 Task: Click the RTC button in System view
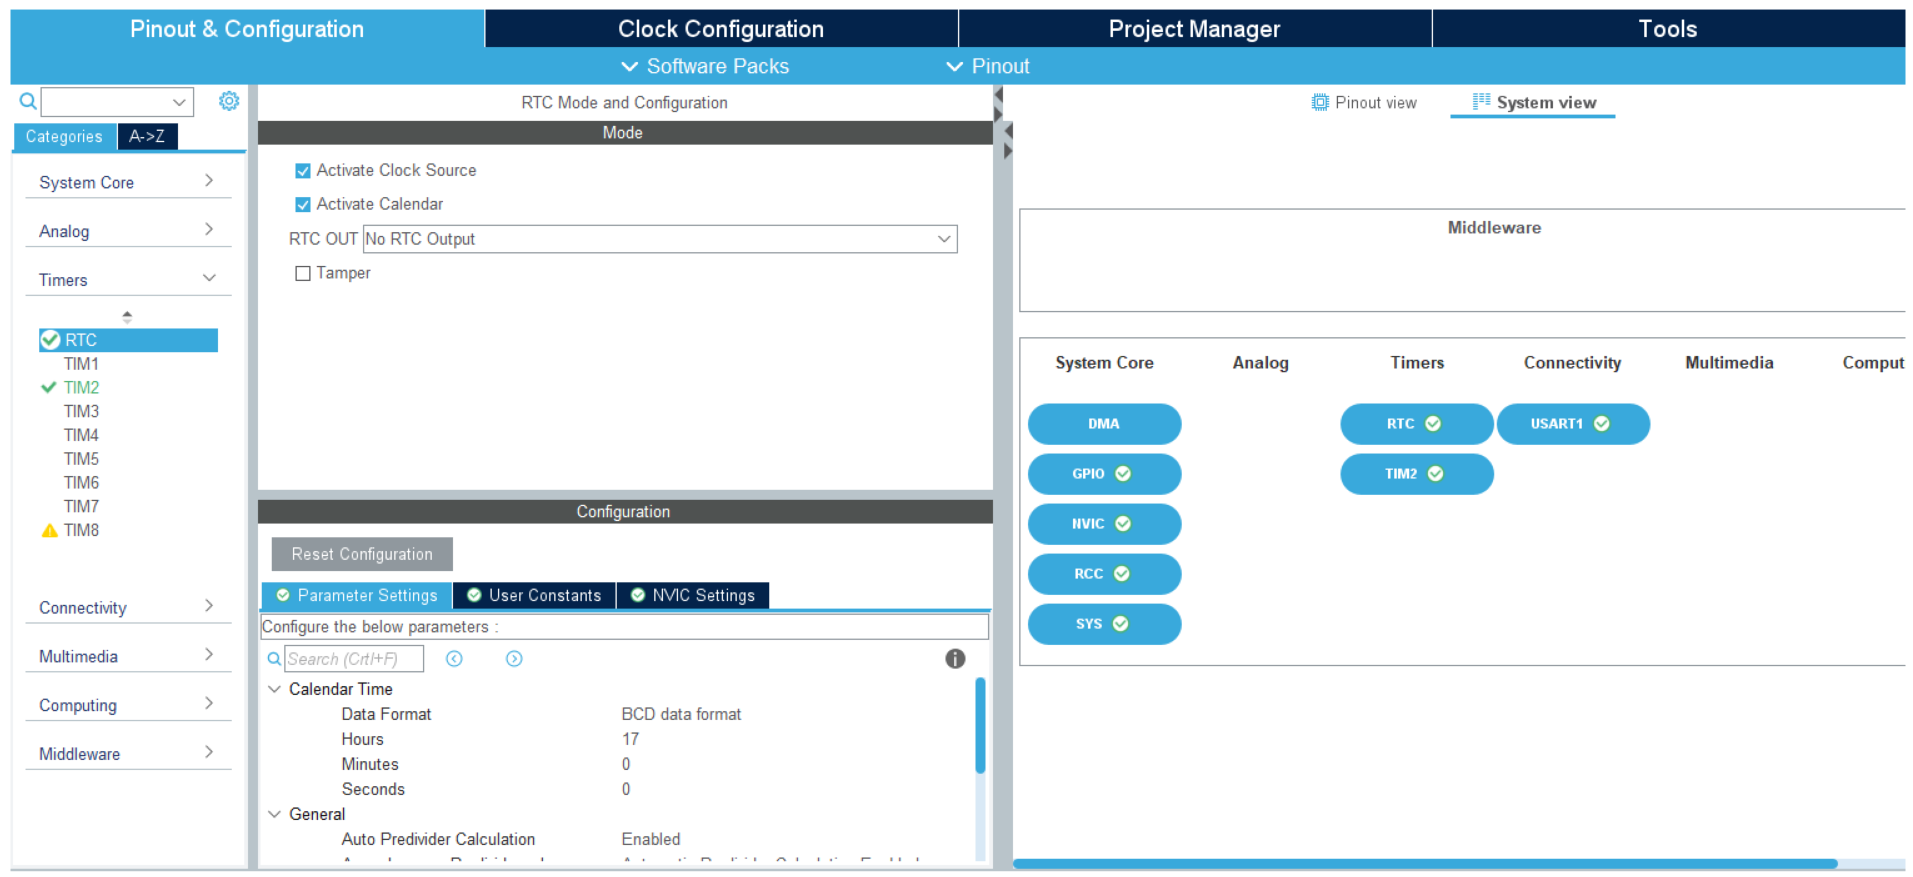[1417, 424]
